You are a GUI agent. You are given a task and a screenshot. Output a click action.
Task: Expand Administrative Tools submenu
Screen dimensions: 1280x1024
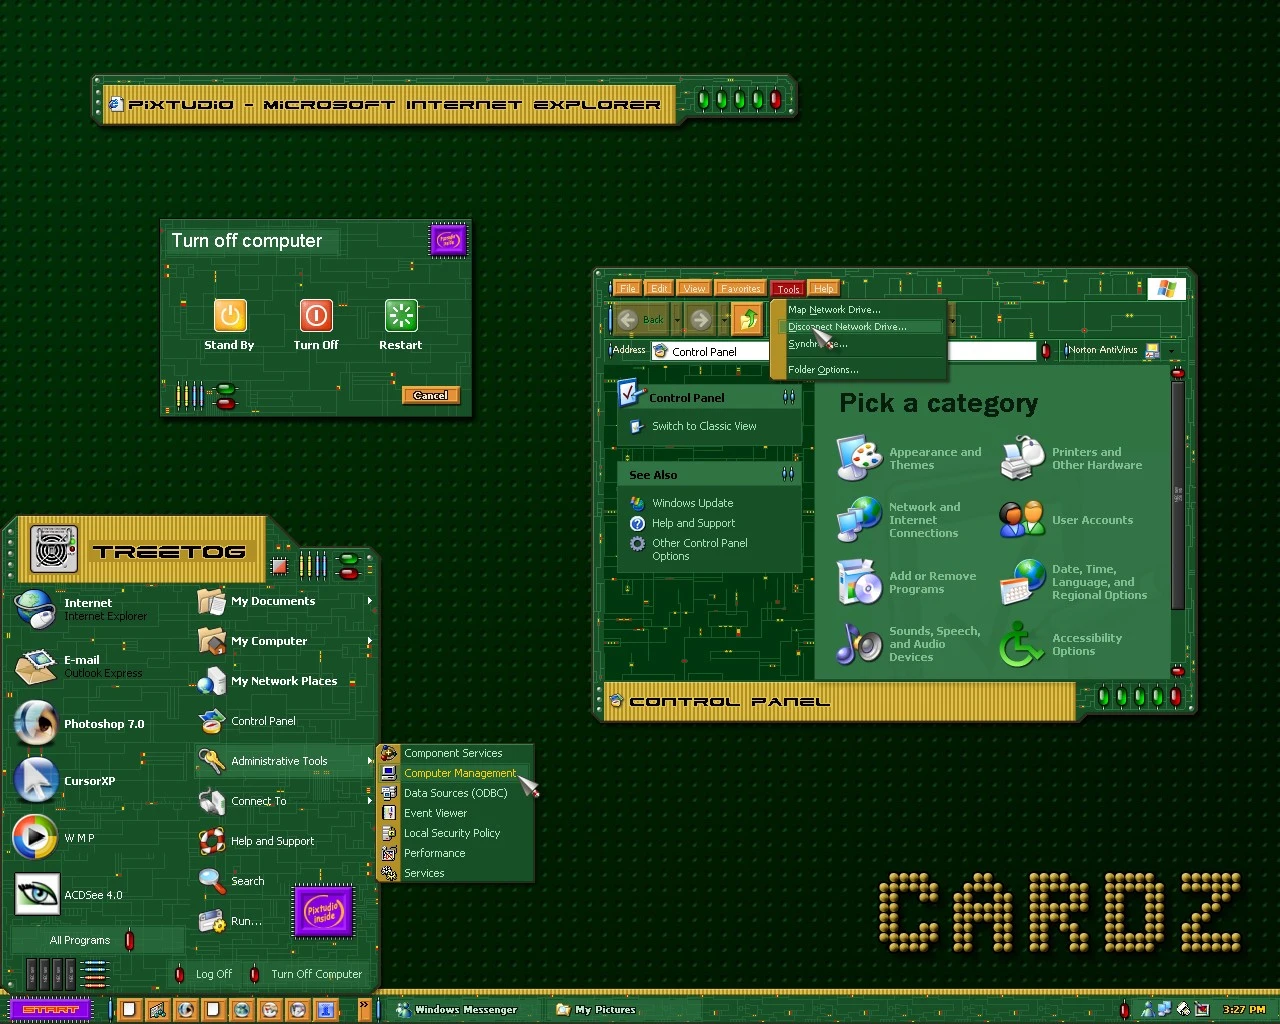pos(284,761)
